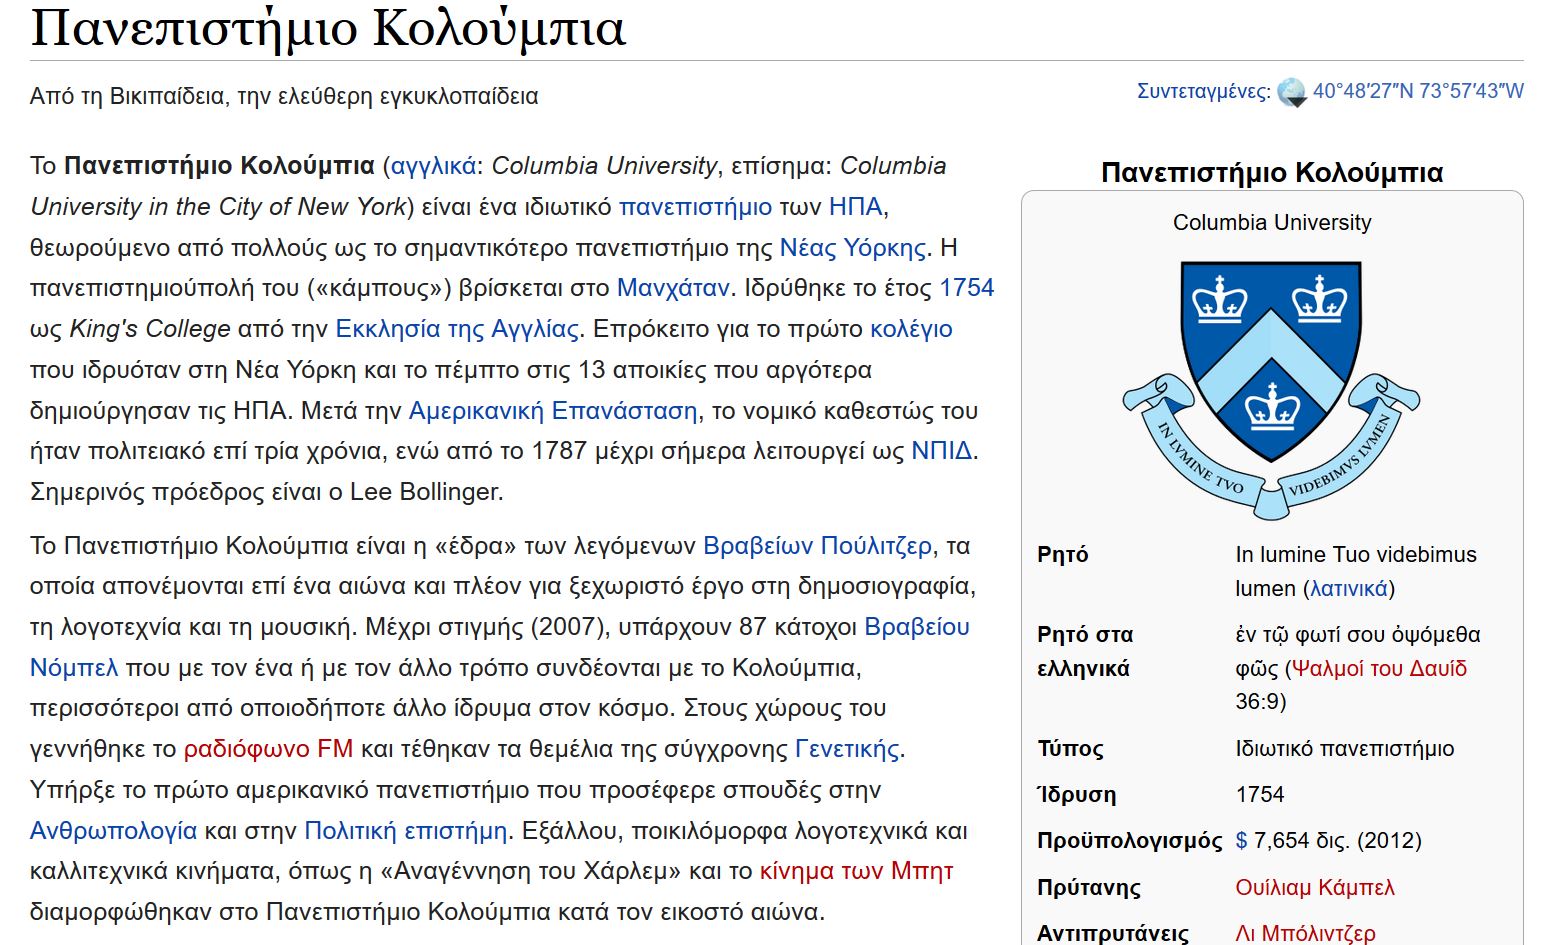Open the λατινικά link in the infobox

coord(1349,588)
